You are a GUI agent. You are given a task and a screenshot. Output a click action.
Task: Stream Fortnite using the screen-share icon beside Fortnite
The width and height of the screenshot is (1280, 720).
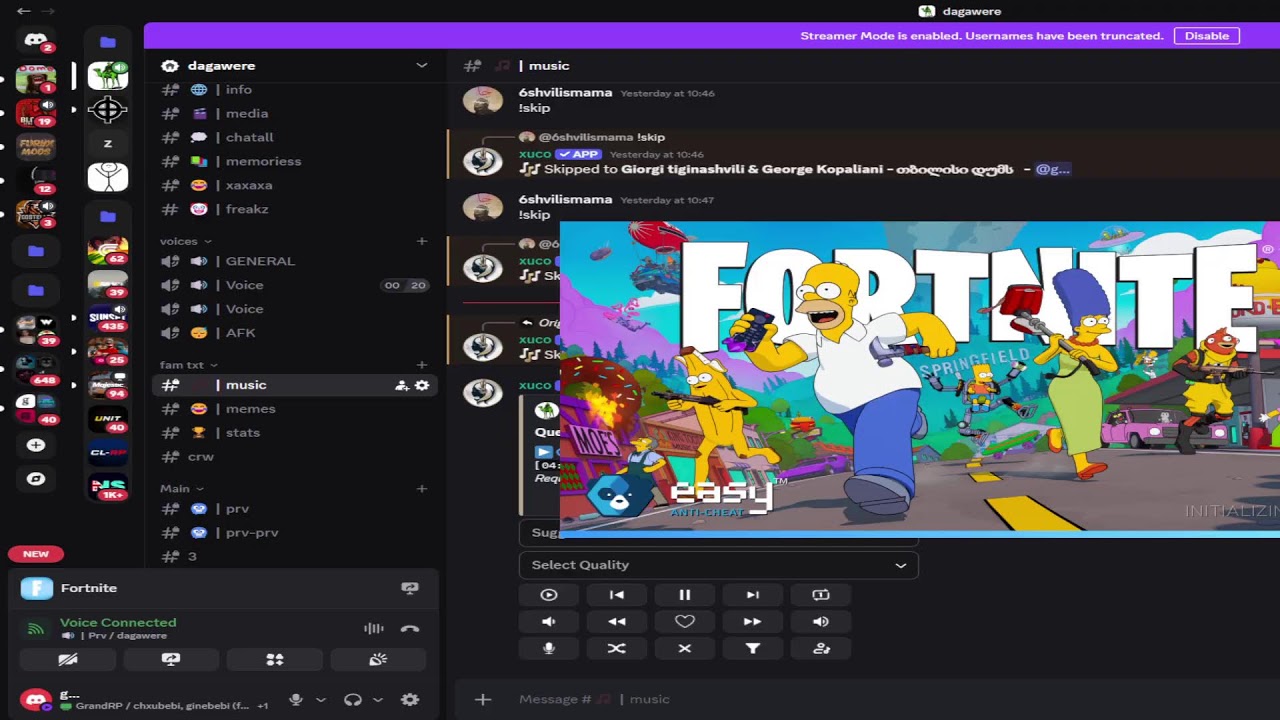[x=410, y=588]
